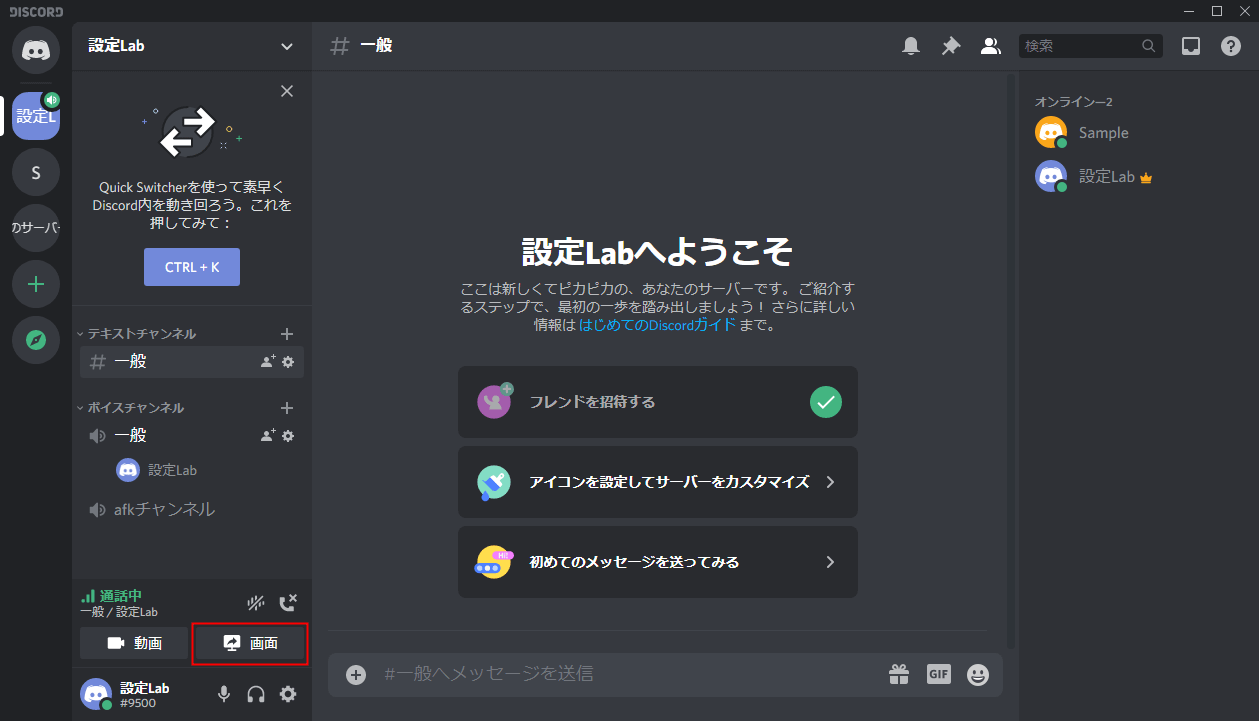Create a channel in テキストチャンネル
The width and height of the screenshot is (1259, 721).
click(x=287, y=334)
